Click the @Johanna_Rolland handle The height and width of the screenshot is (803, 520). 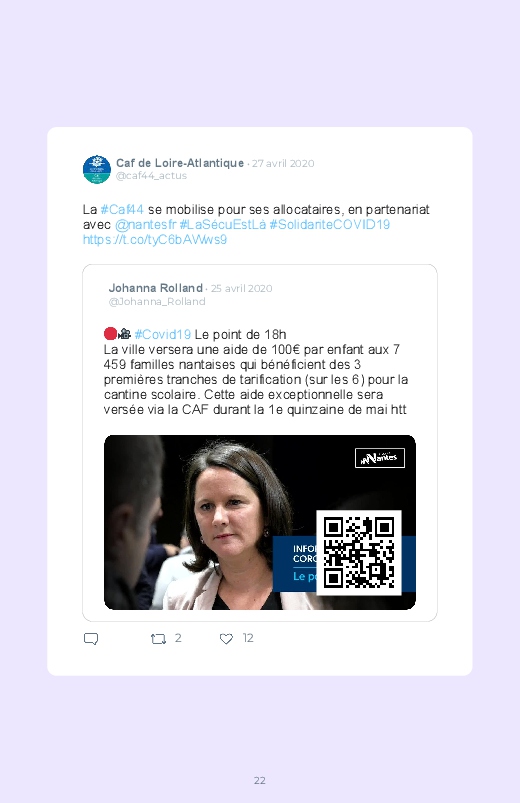pos(157,302)
